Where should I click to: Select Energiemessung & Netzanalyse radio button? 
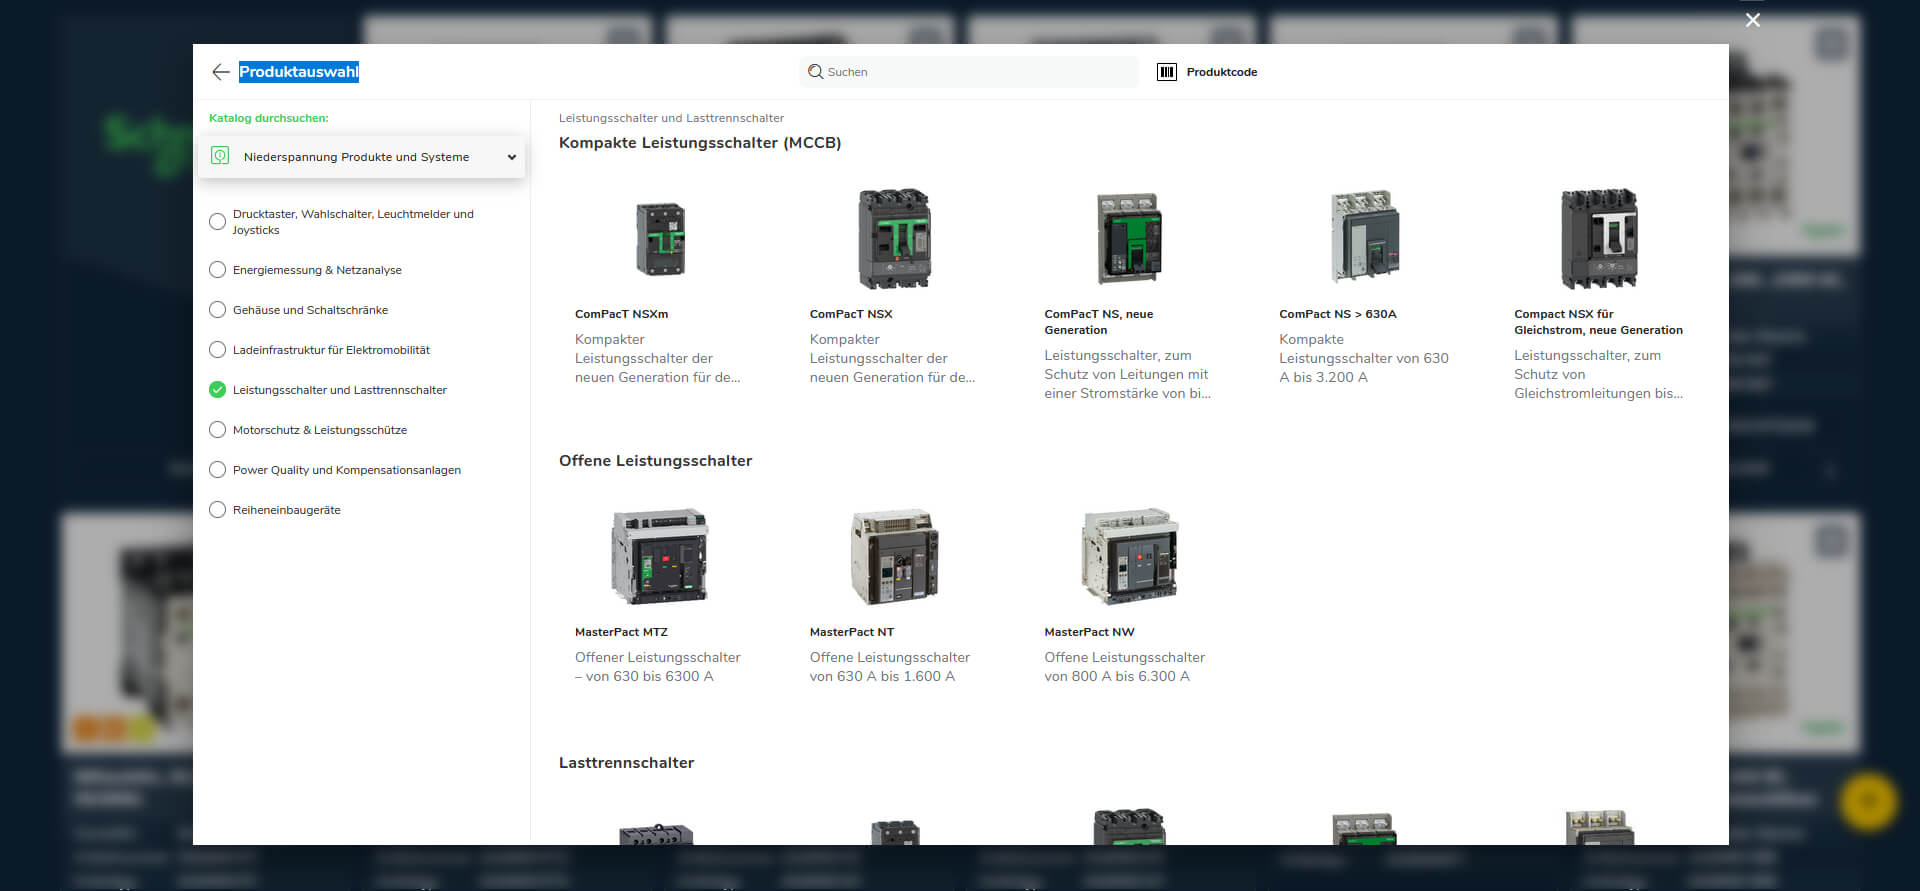[217, 270]
